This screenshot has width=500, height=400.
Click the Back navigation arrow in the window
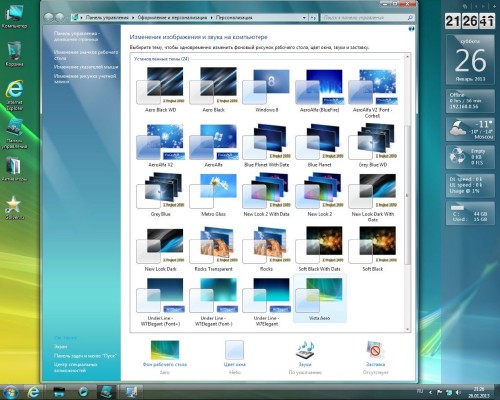pos(49,17)
